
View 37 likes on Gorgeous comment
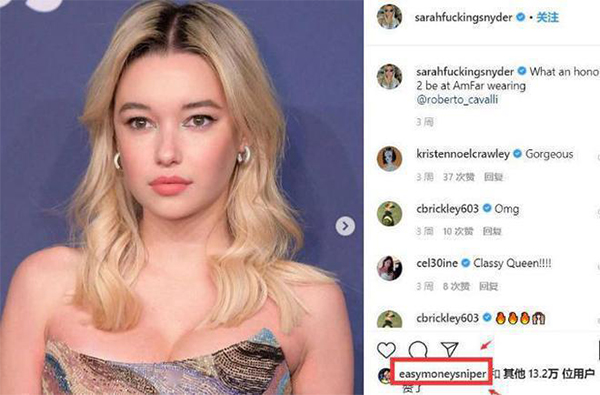point(458,177)
